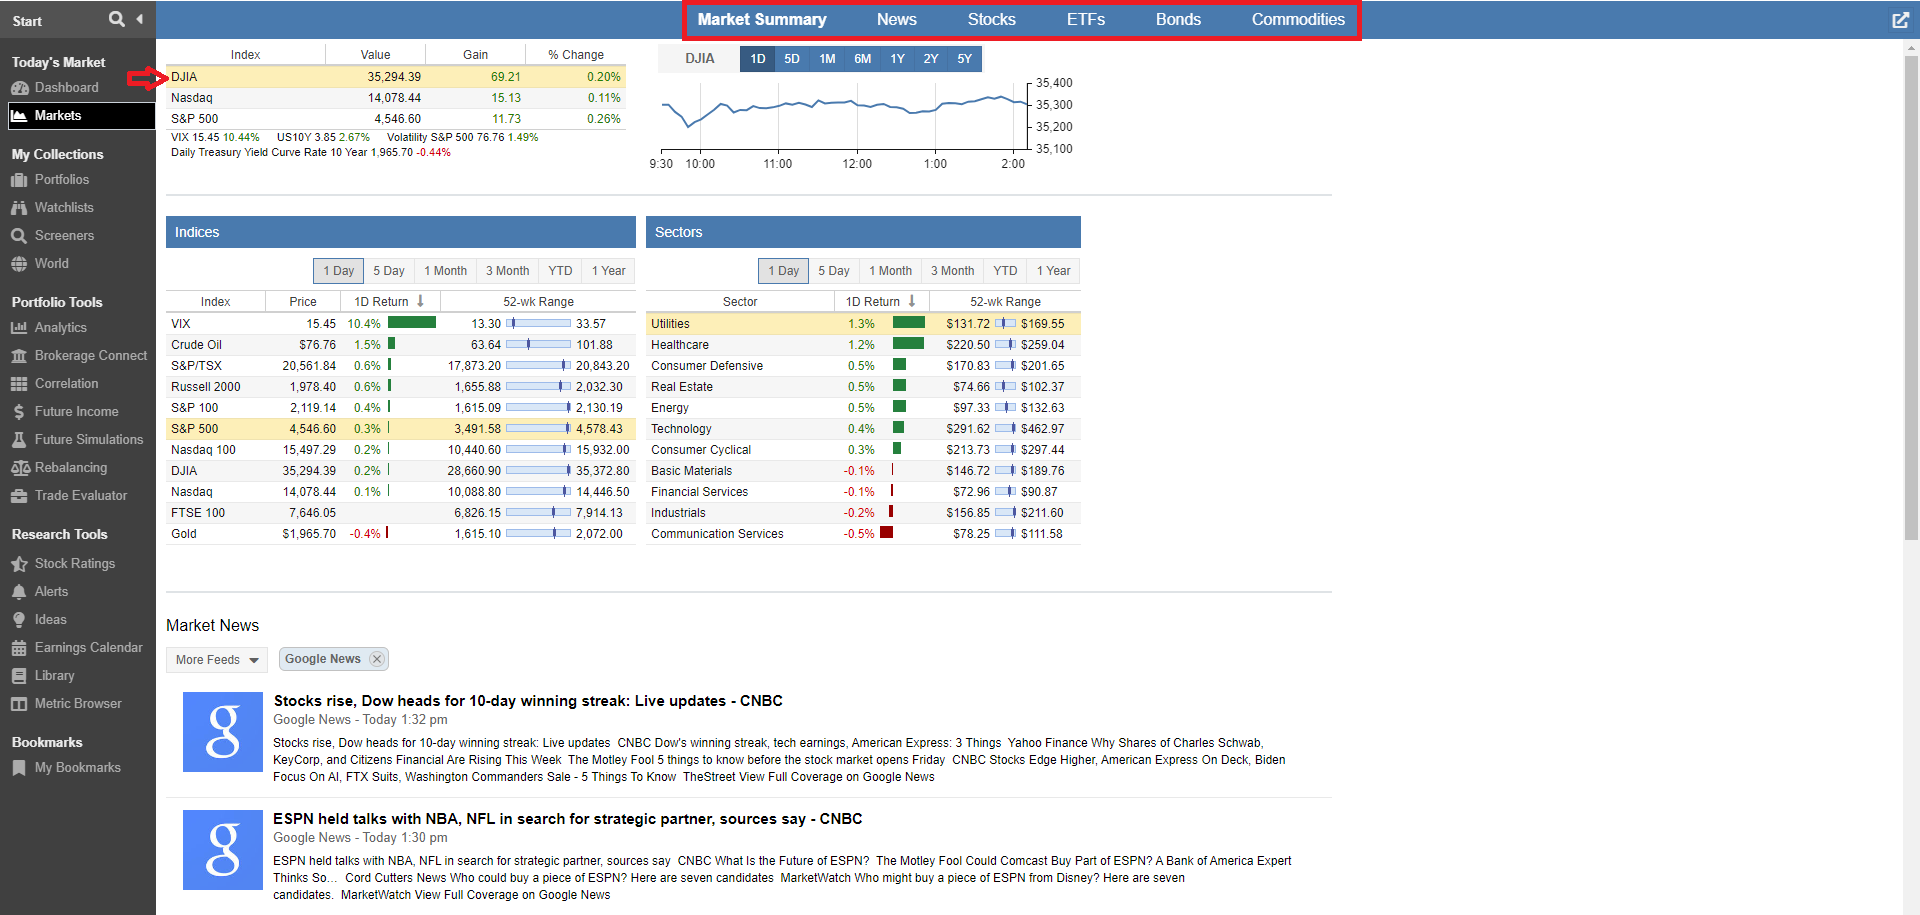Open the News tab
1920x915 pixels.
897,19
